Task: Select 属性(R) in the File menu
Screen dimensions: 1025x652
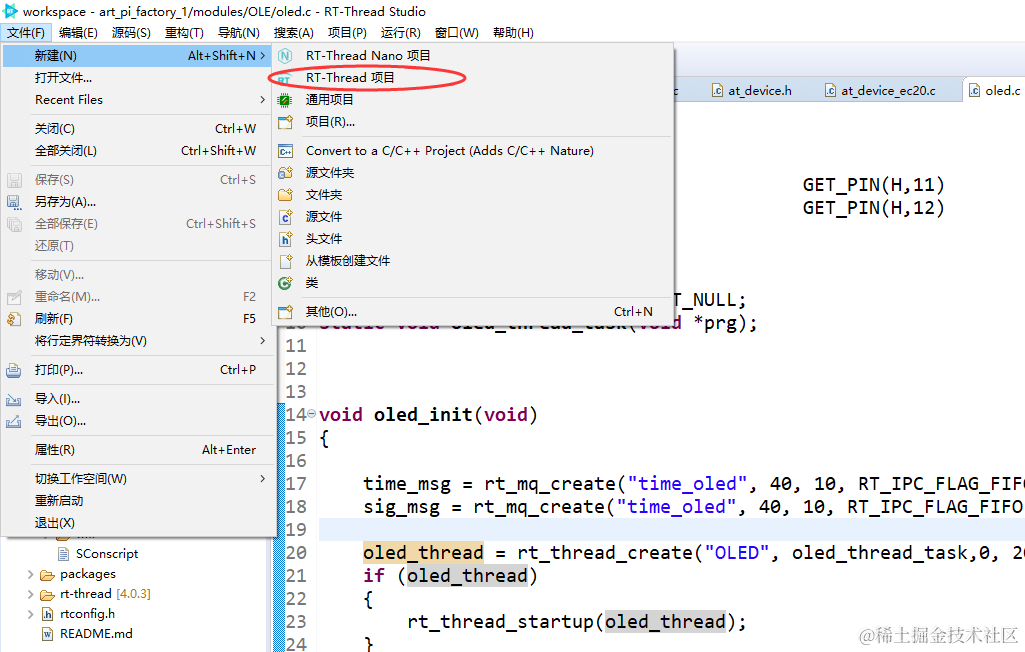Action: 138,450
